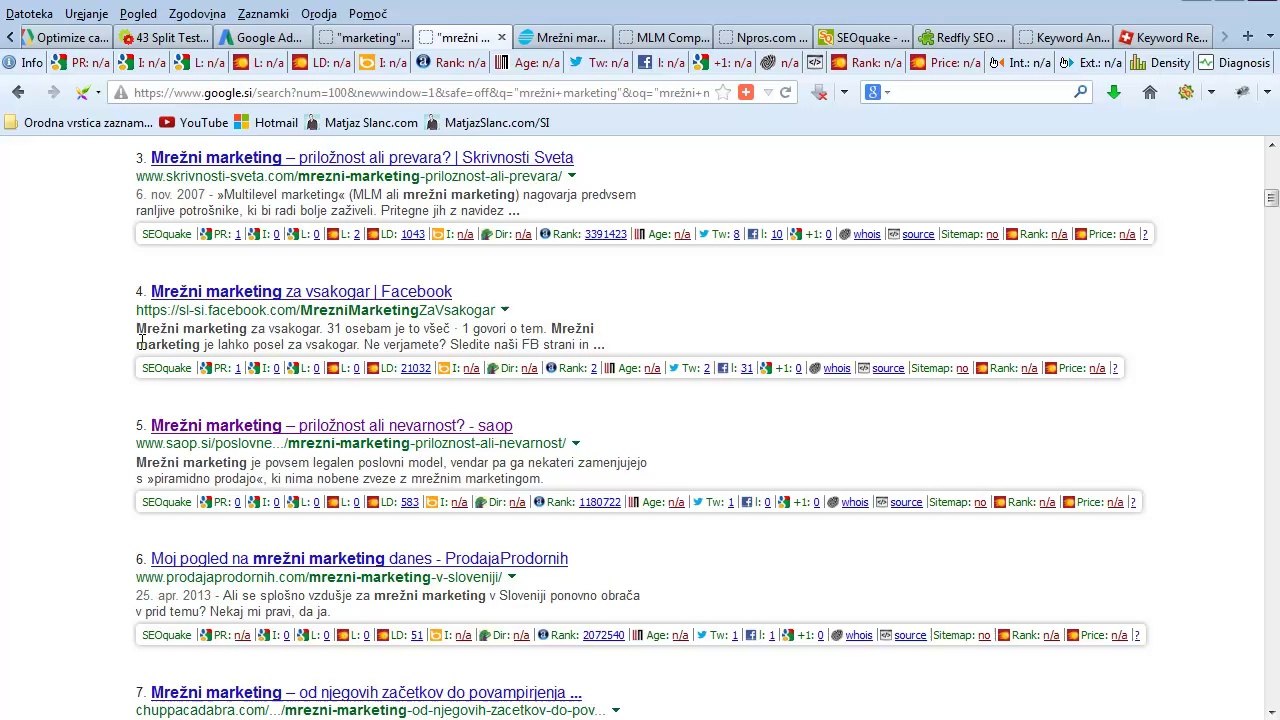The width and height of the screenshot is (1280, 720).
Task: Click source in facebook result SEOquake bar
Action: [x=888, y=368]
